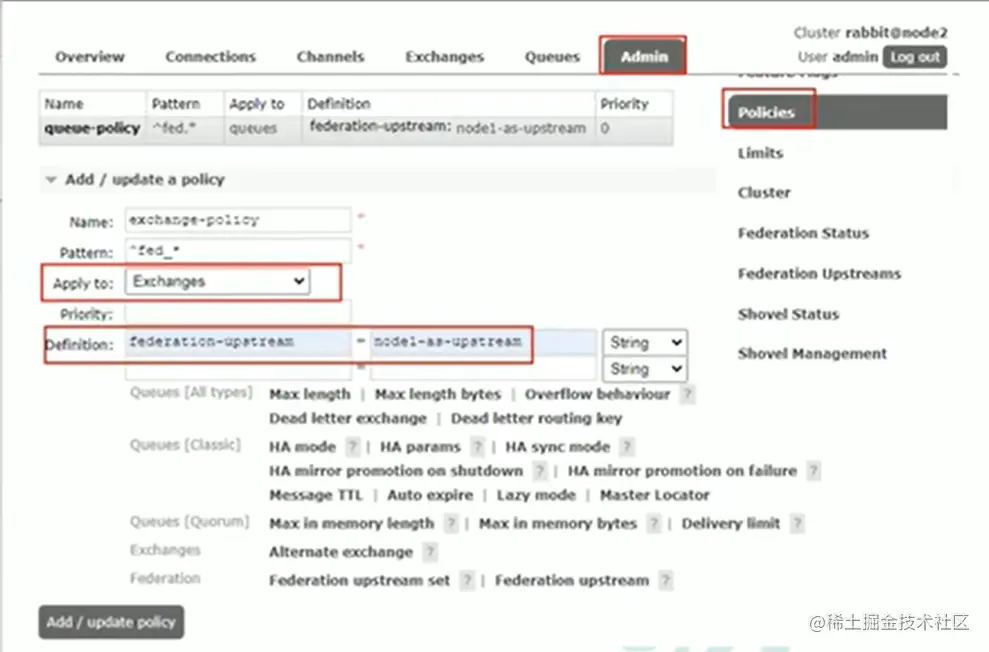This screenshot has width=989, height=652.
Task: Open help icon for Federation upstream set
Action: (467, 580)
